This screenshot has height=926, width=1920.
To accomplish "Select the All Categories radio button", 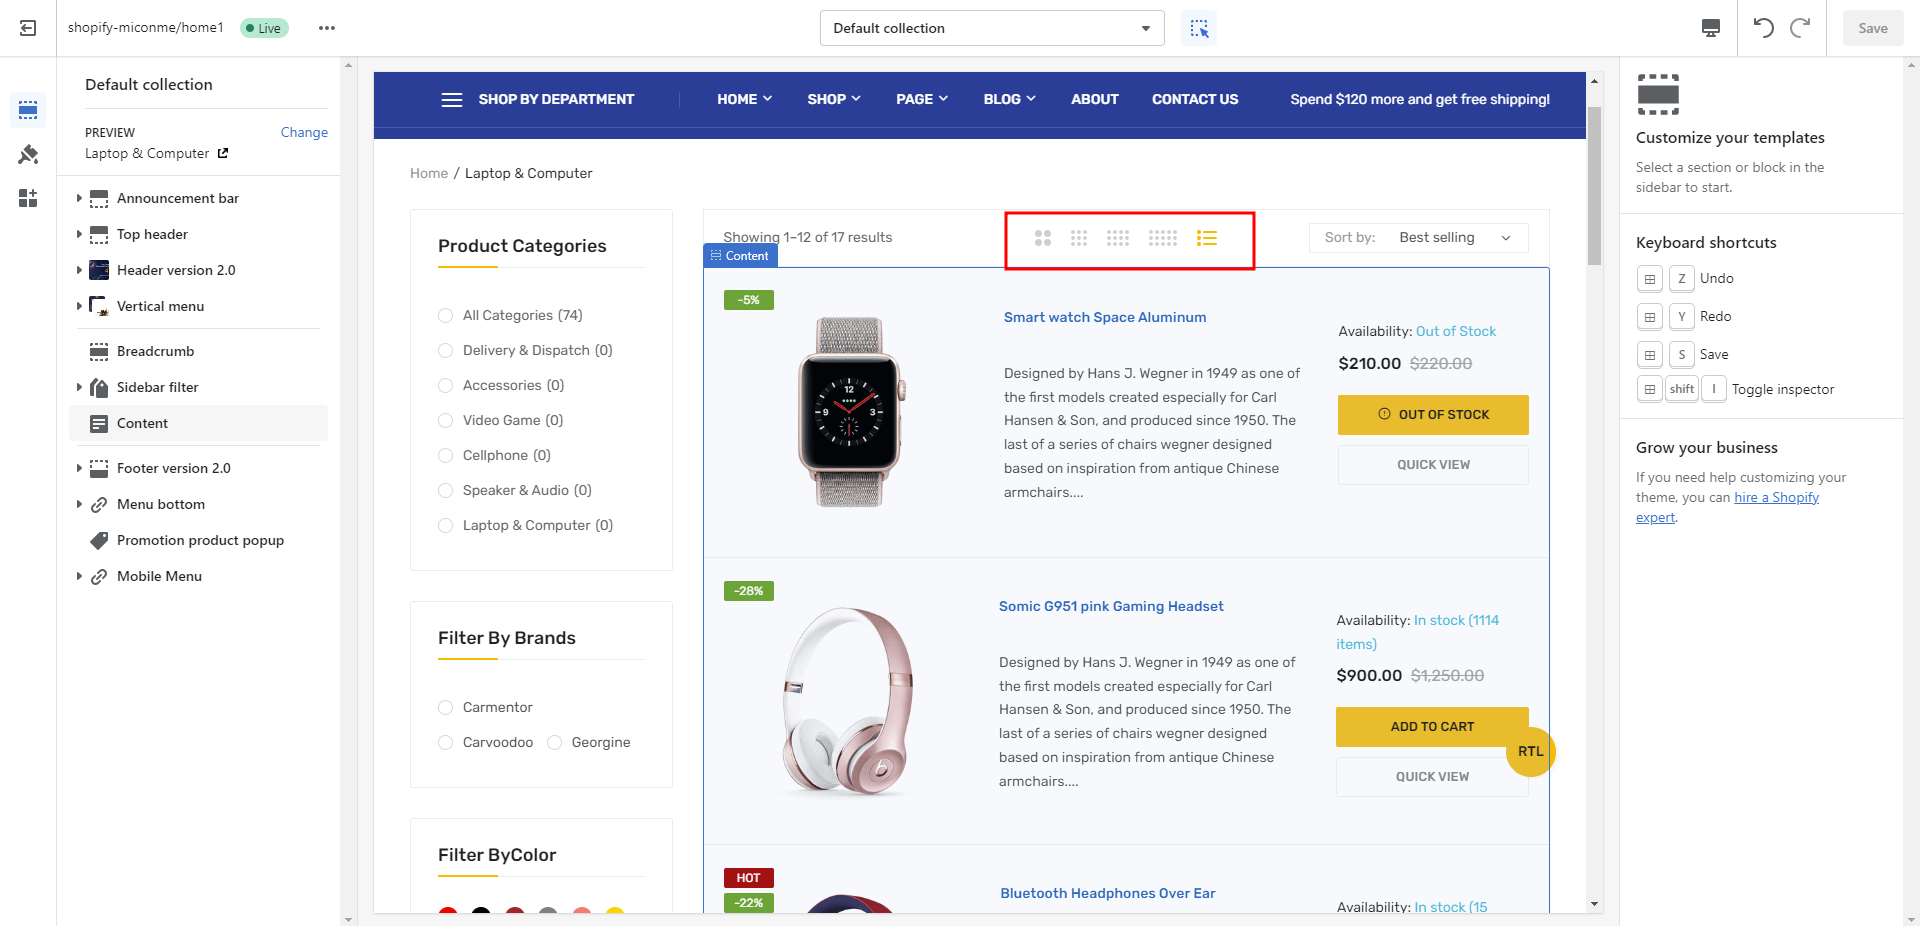I will coord(446,316).
